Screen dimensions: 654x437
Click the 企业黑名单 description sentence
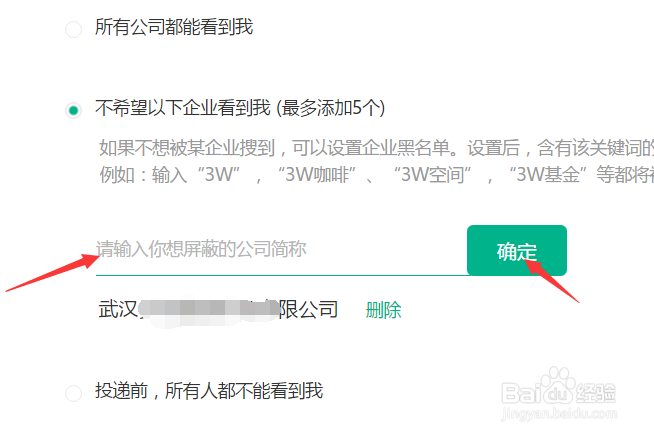pos(376,148)
